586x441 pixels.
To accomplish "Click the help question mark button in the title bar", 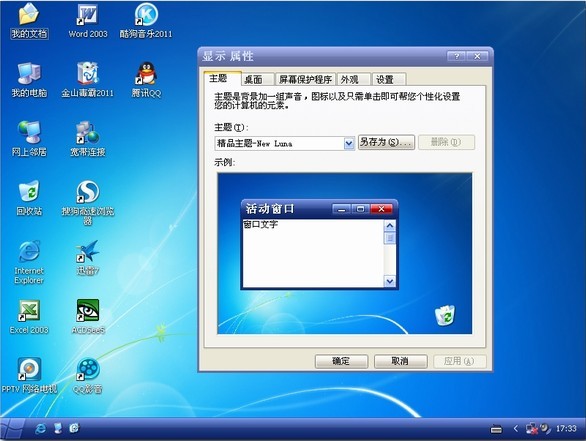I will [x=456, y=56].
